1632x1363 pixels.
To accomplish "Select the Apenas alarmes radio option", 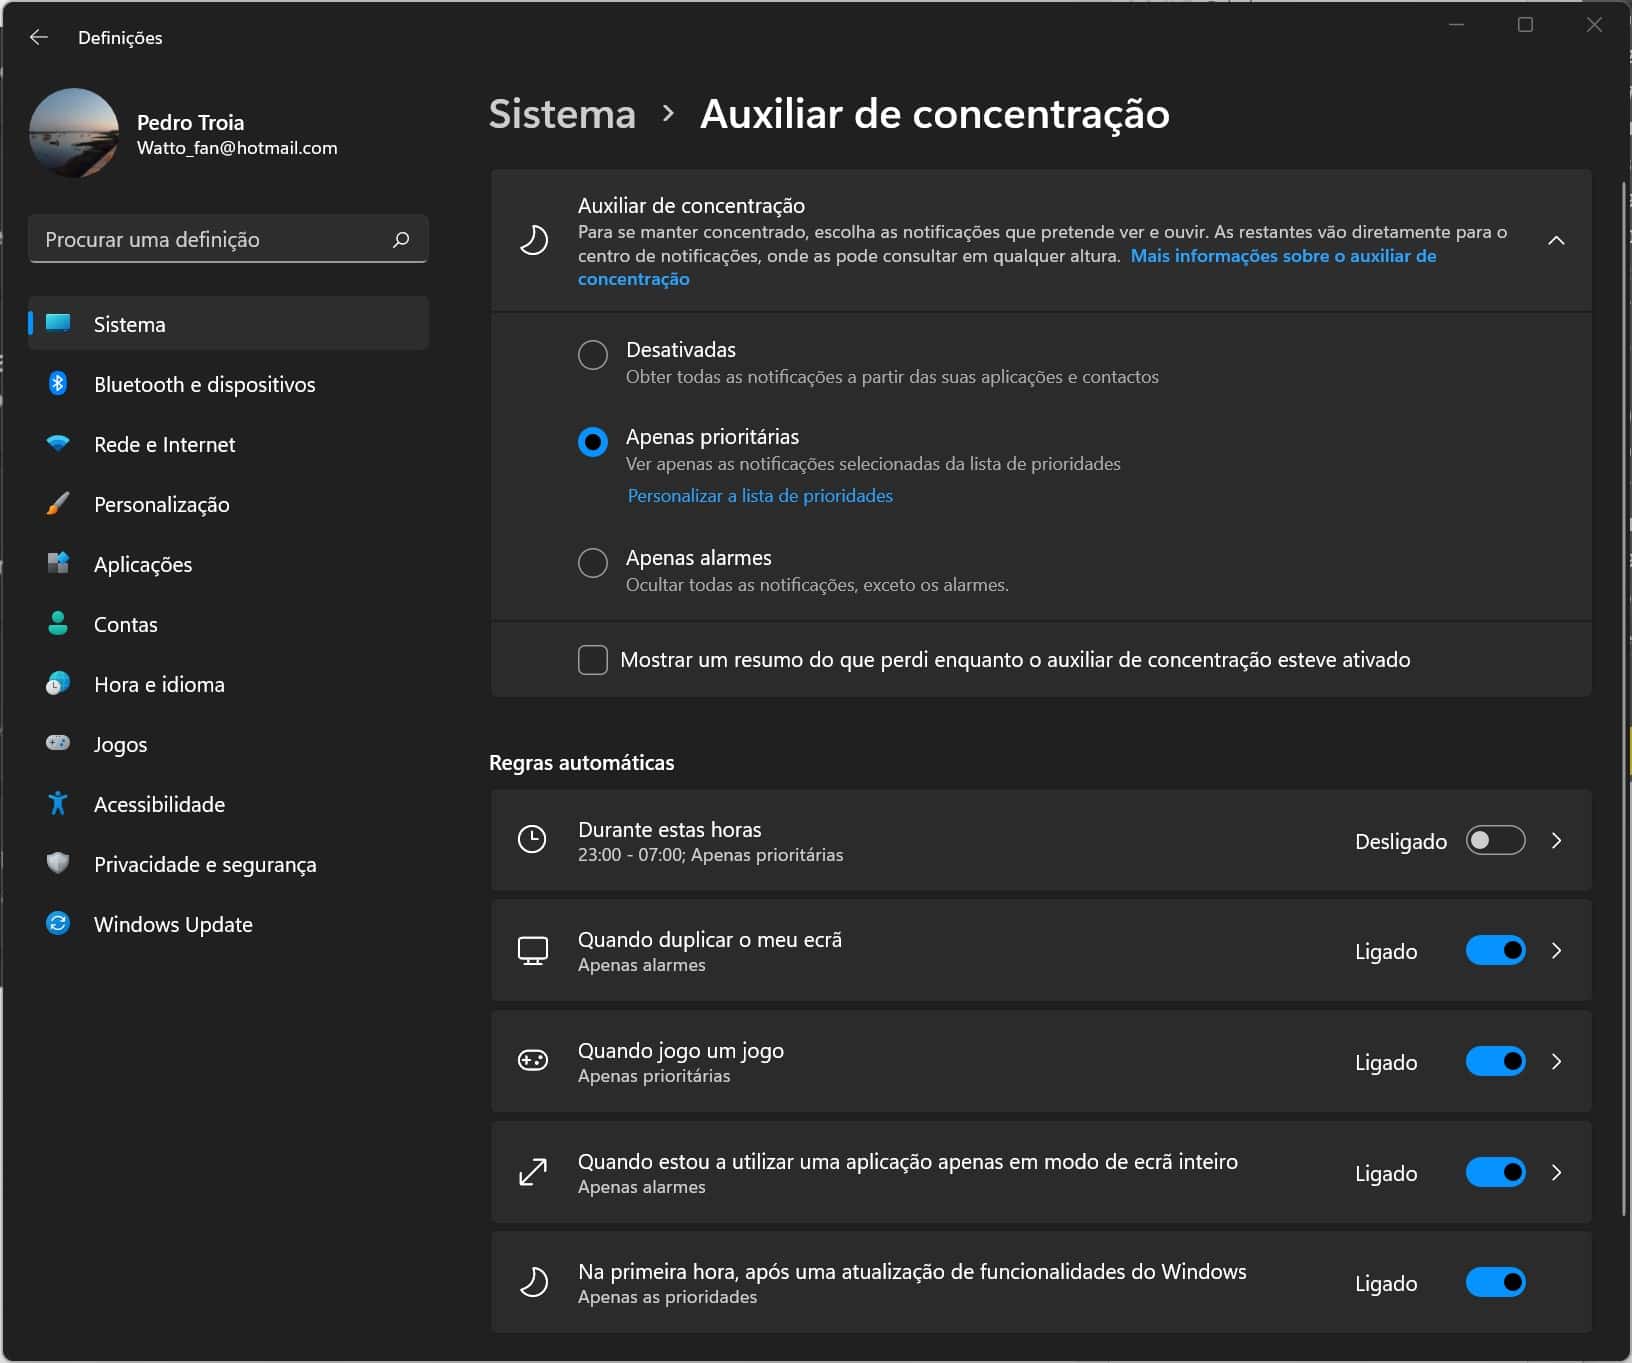I will (593, 563).
